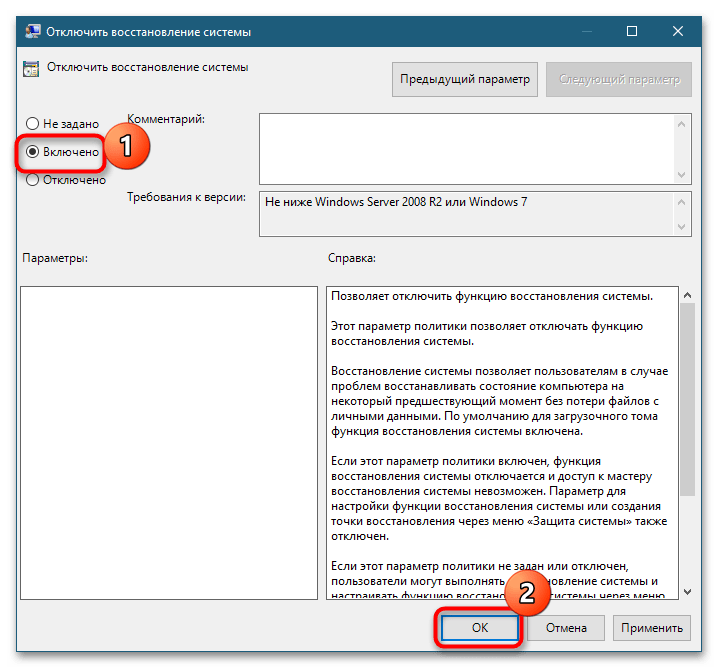The width and height of the screenshot is (718, 668).
Task: Confirm with the OK button
Action: (479, 627)
